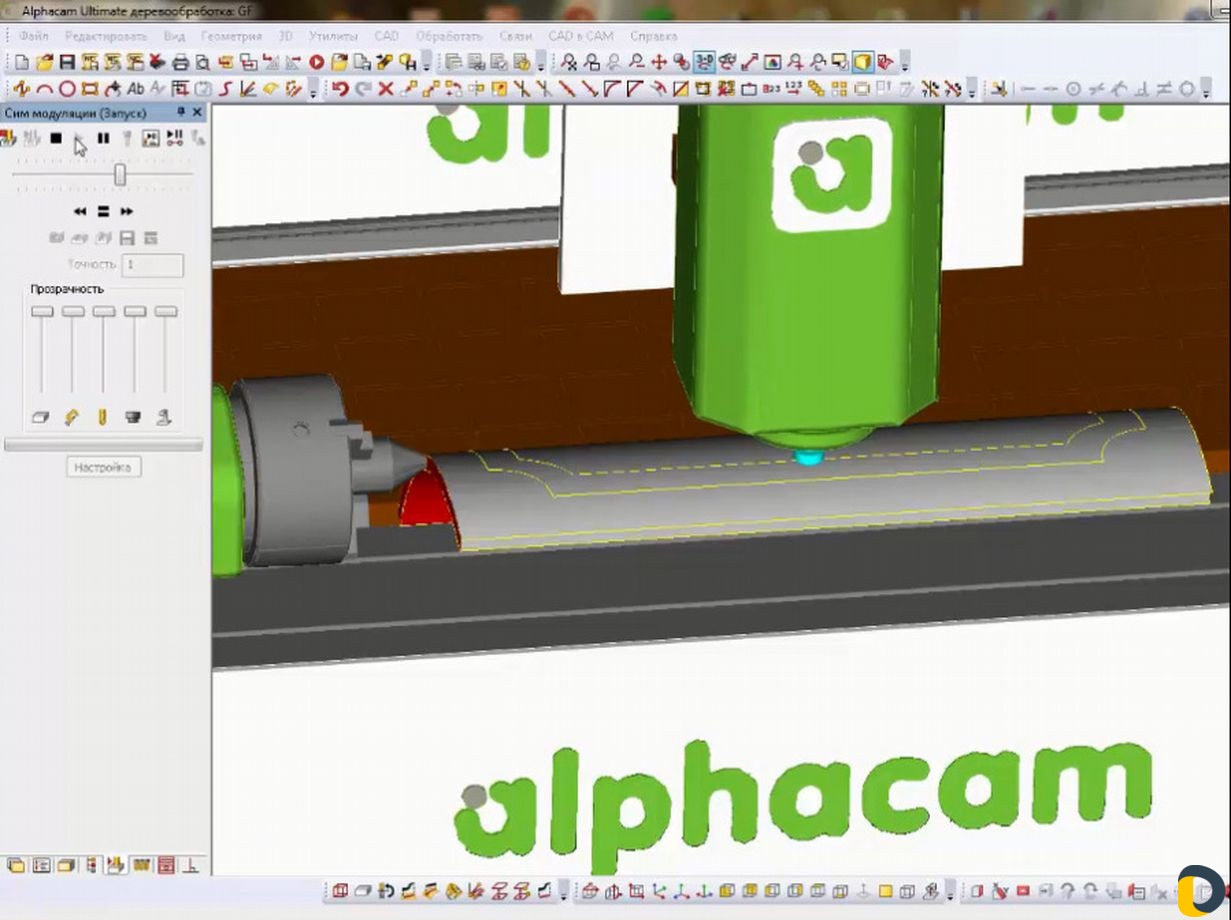Open the Файл menu
The image size is (1231, 920).
[34, 36]
